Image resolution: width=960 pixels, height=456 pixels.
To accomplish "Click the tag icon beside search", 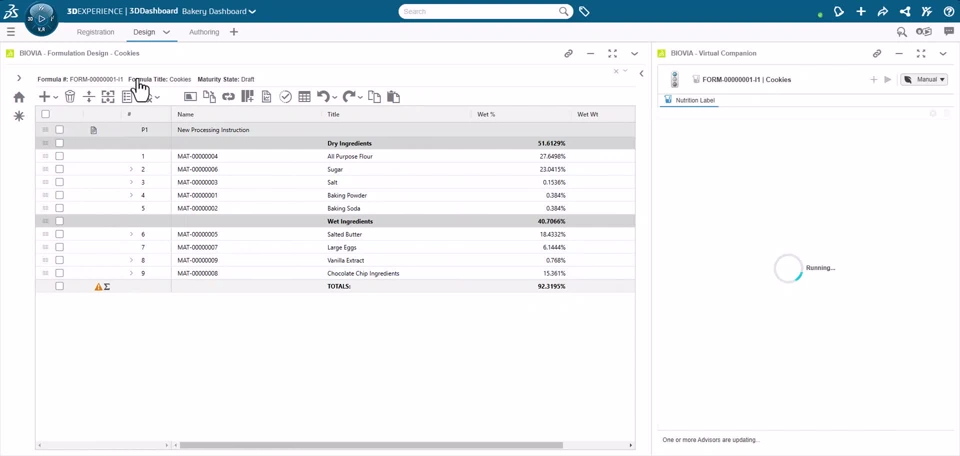I will click(x=584, y=11).
